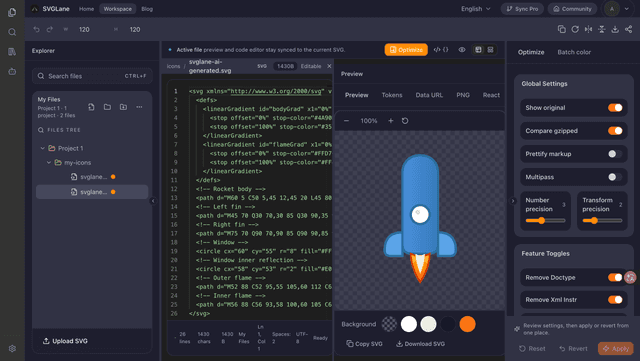Switch to the React tab

tap(491, 95)
